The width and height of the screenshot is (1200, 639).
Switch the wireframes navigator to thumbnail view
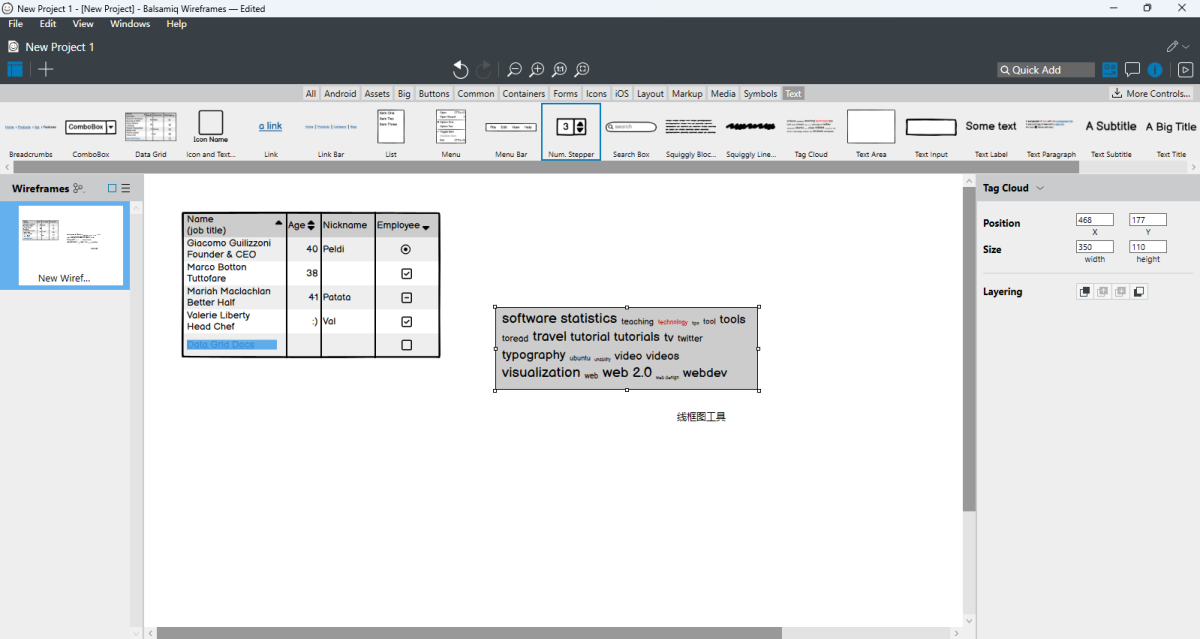112,188
